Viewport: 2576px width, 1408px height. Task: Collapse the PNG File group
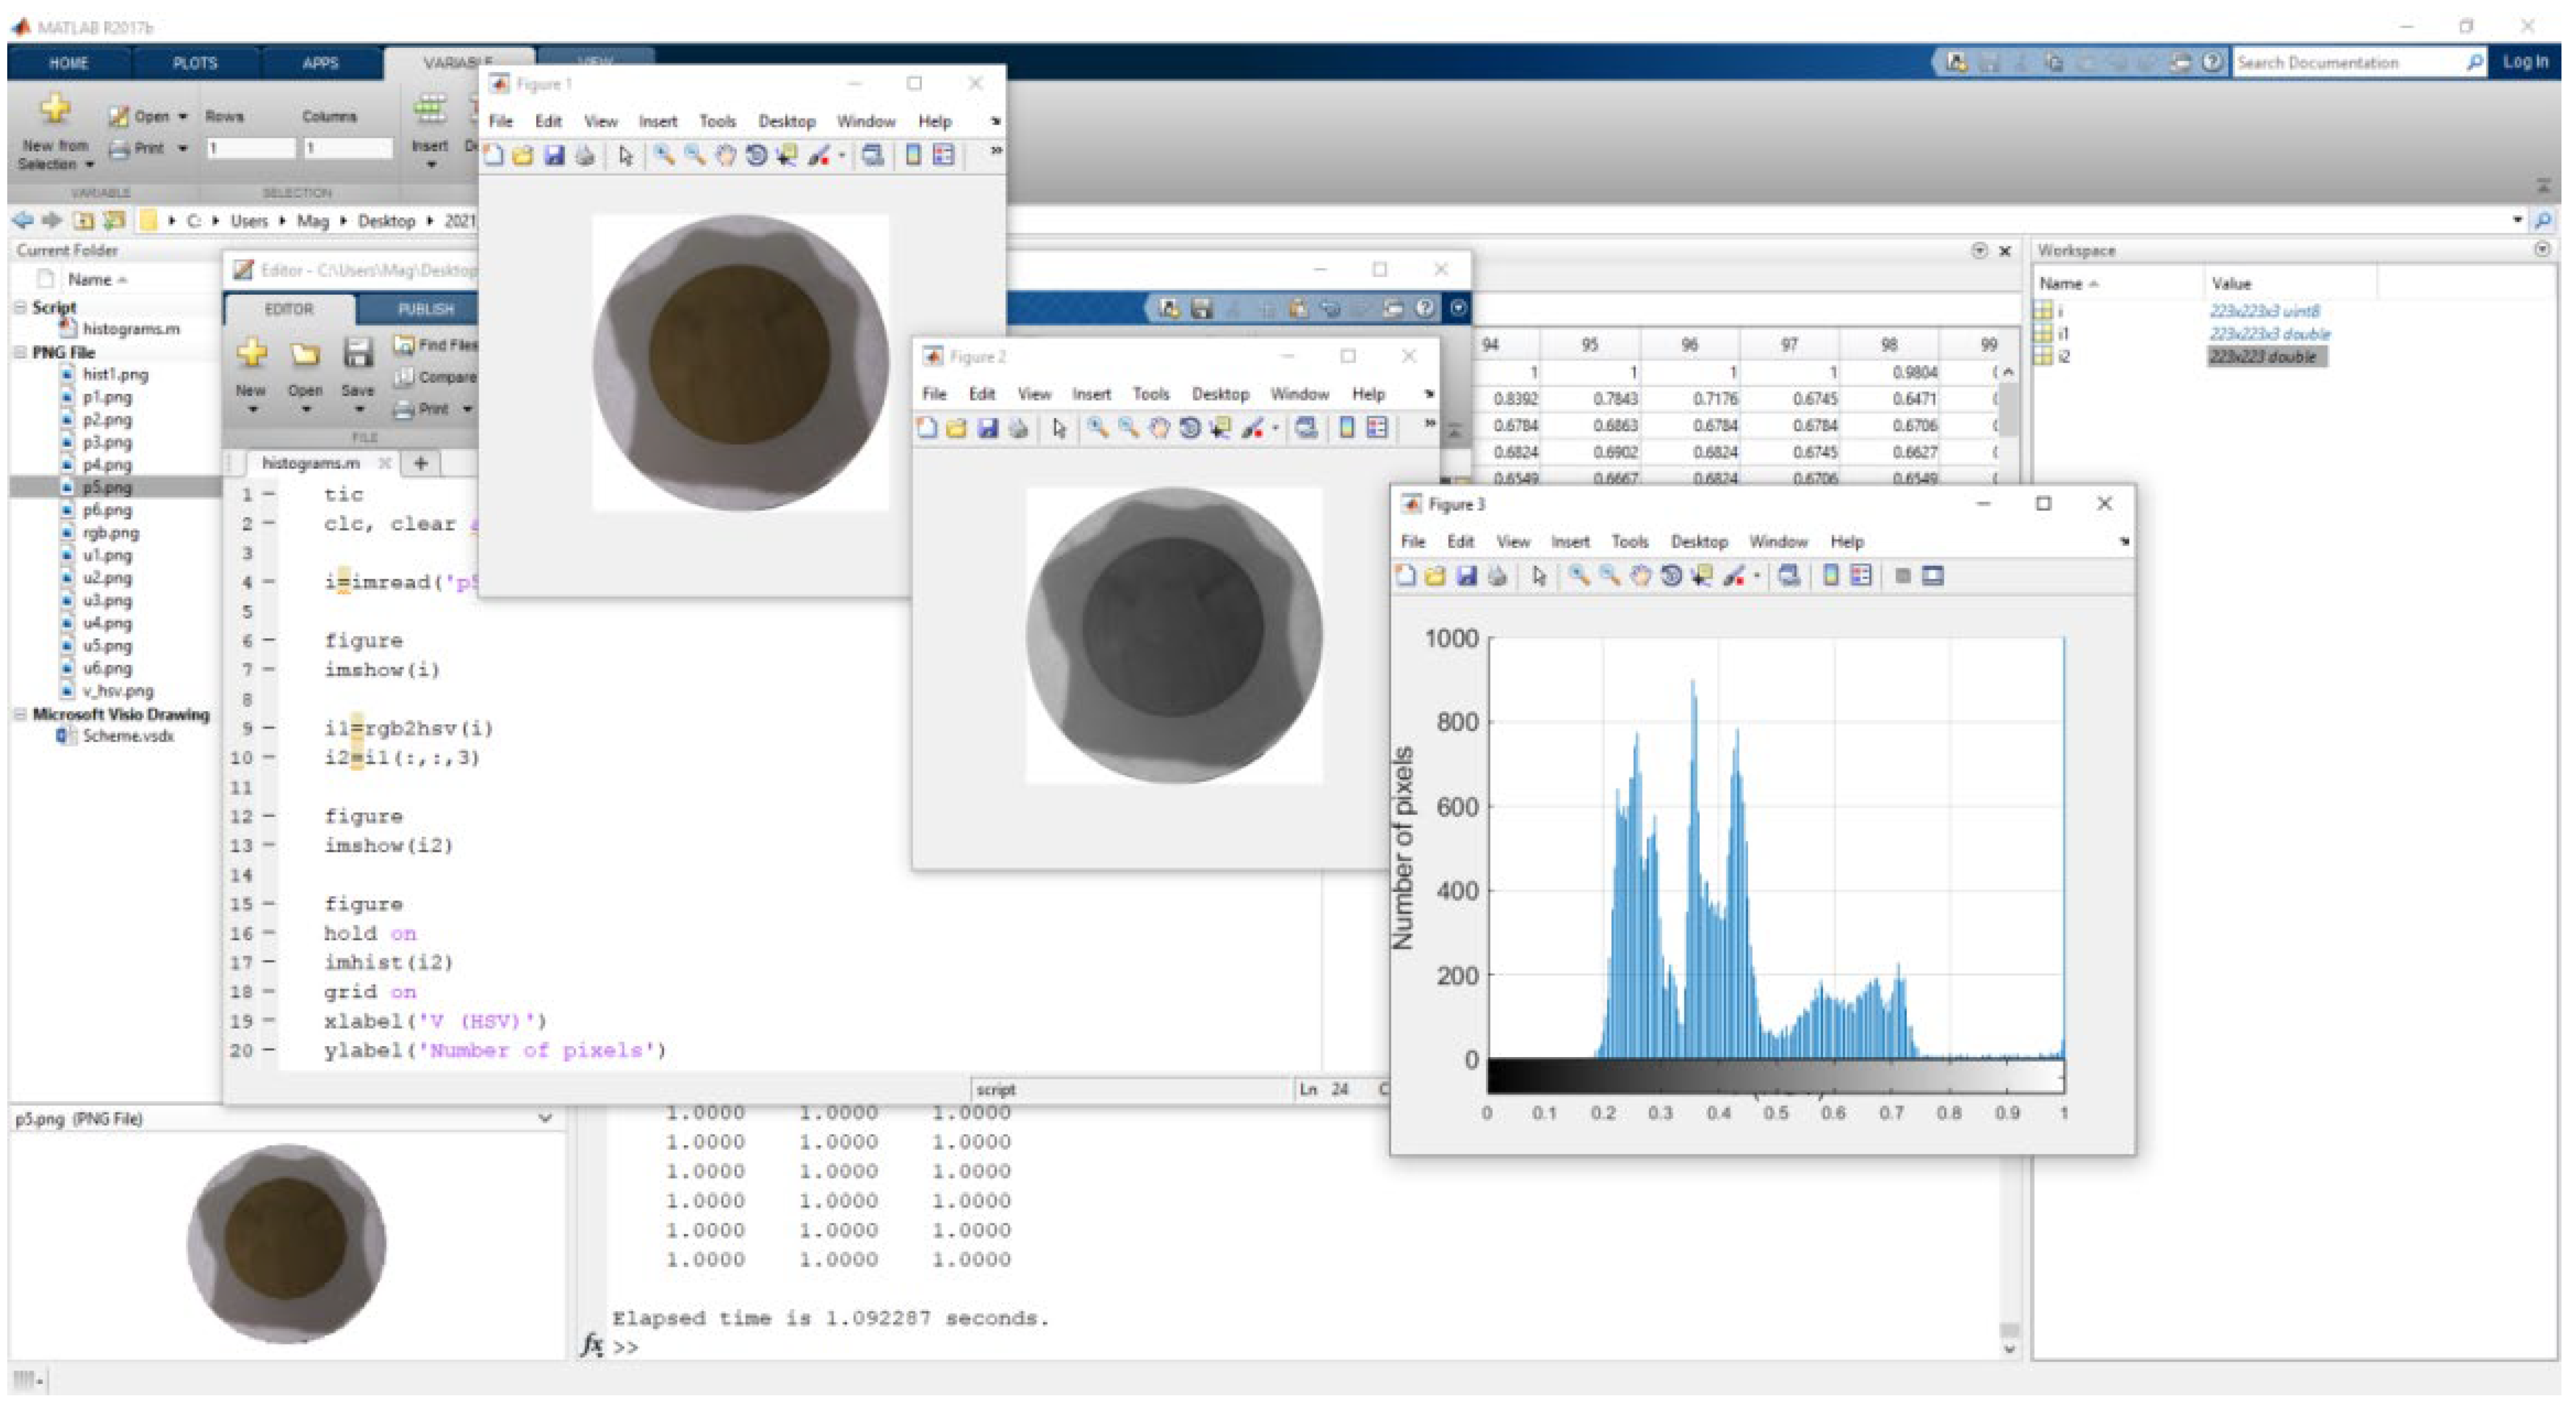[20, 352]
